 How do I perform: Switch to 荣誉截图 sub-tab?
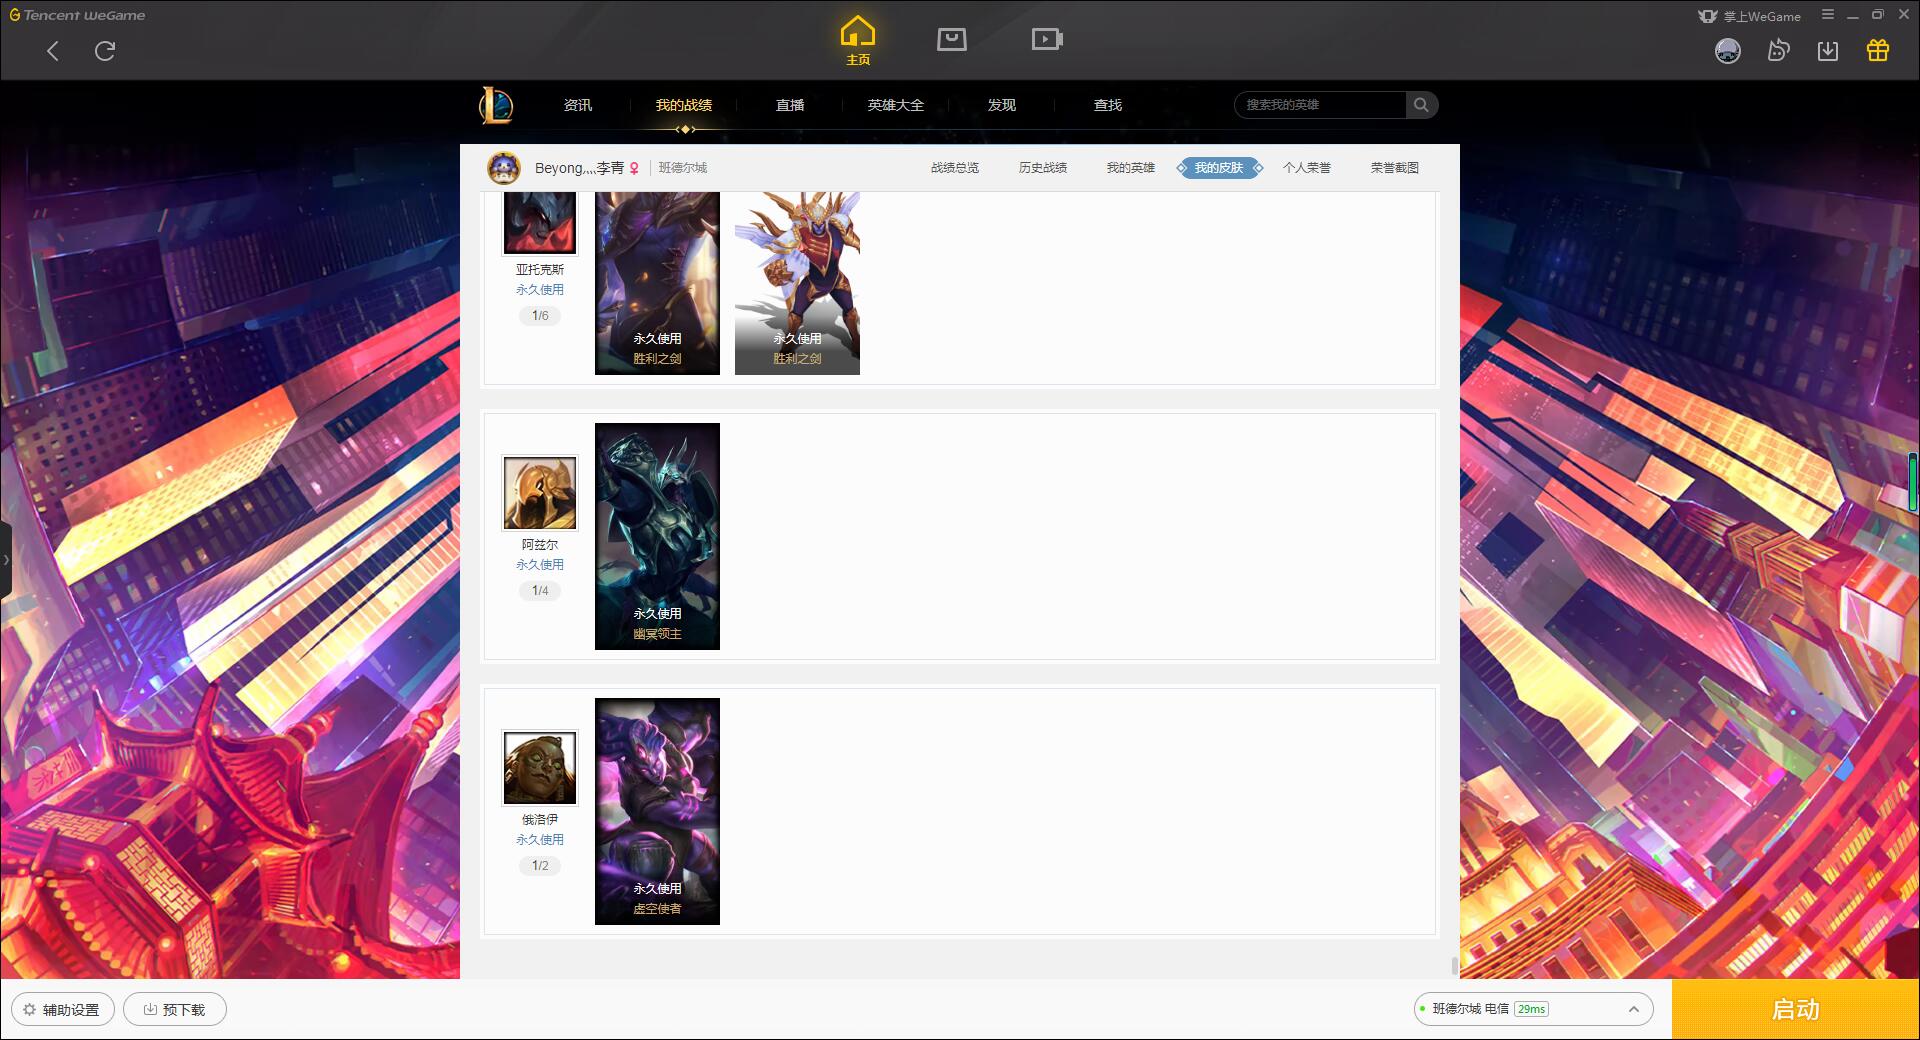pyautogui.click(x=1395, y=168)
